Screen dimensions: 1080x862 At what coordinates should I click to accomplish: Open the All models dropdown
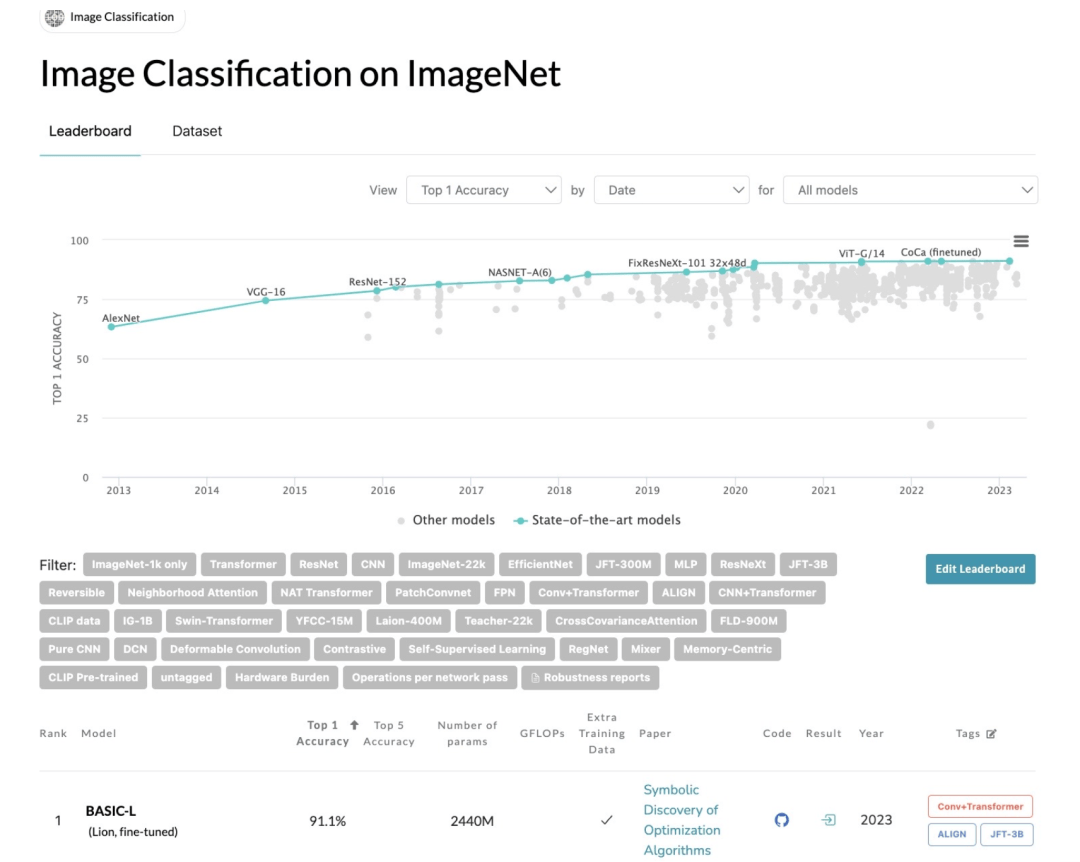911,190
